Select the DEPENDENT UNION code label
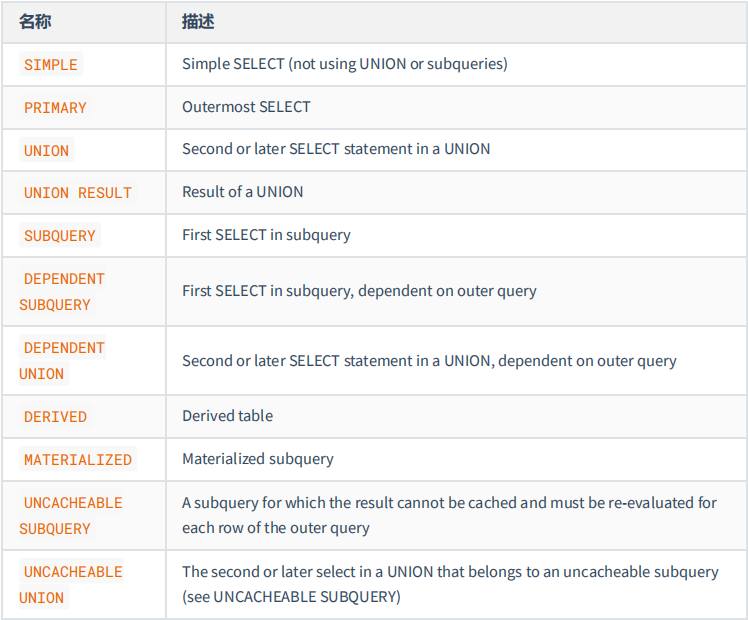Image resolution: width=748 pixels, height=620 pixels. [x=62, y=361]
